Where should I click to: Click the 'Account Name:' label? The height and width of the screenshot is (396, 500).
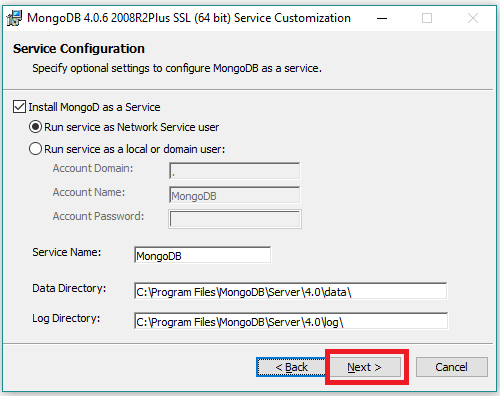89,192
